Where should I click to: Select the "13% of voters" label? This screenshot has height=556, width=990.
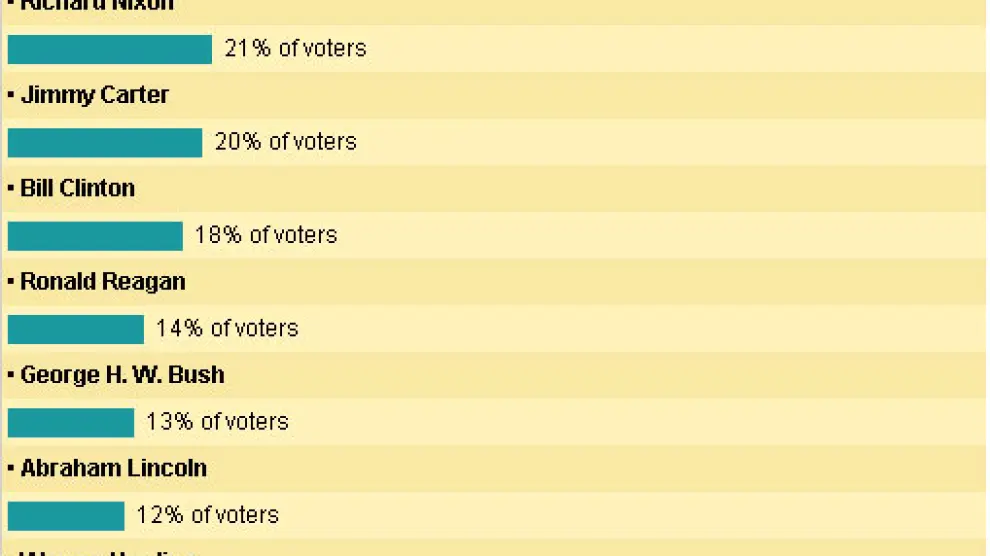[217, 422]
